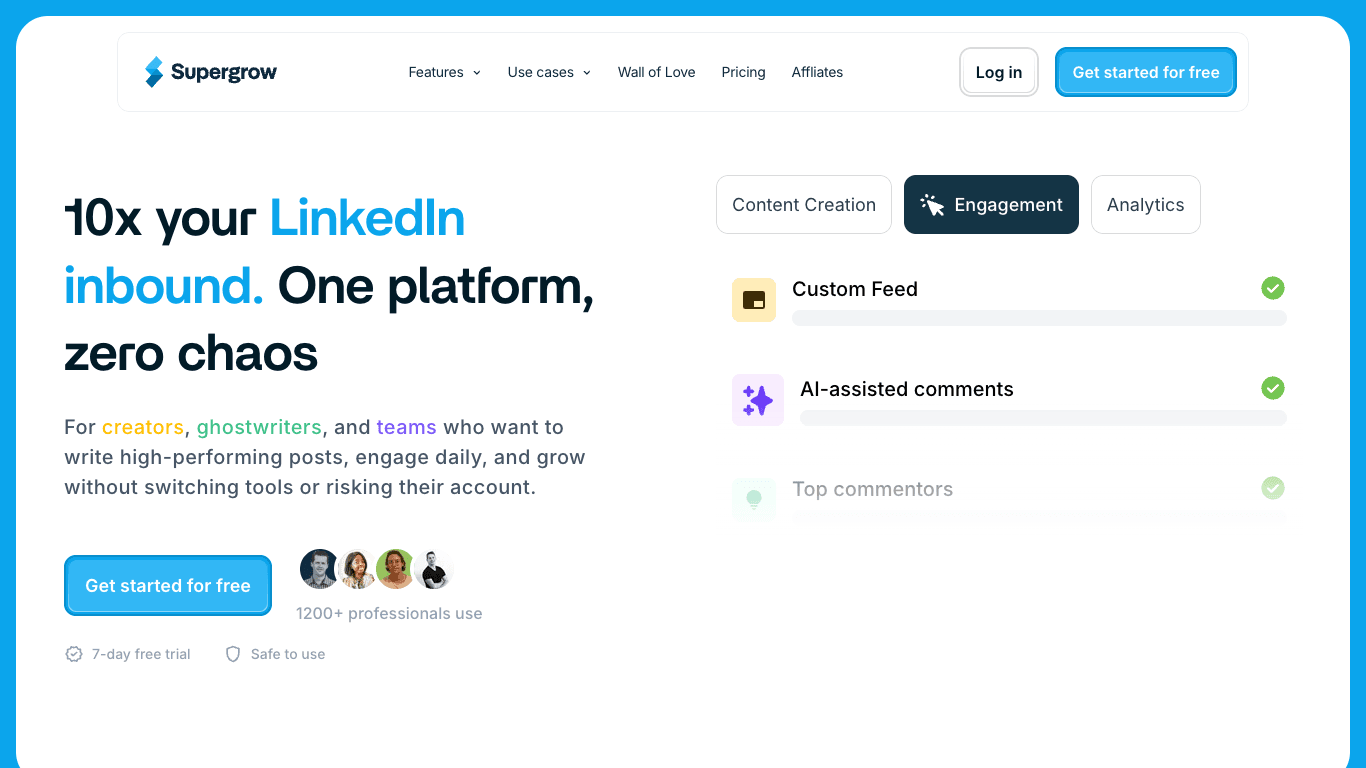Image resolution: width=1366 pixels, height=768 pixels.
Task: Click the first user avatar photo
Action: click(319, 569)
